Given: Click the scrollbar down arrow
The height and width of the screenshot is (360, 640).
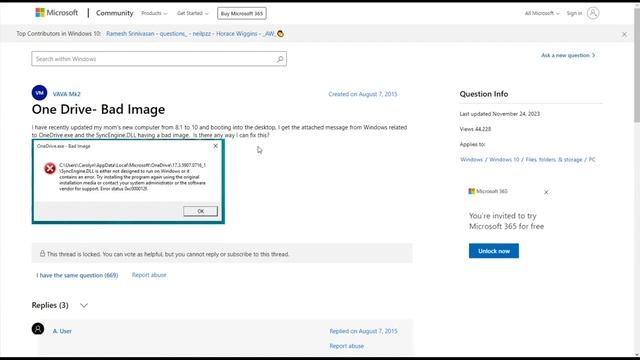Looking at the screenshot, I should coord(637,355).
